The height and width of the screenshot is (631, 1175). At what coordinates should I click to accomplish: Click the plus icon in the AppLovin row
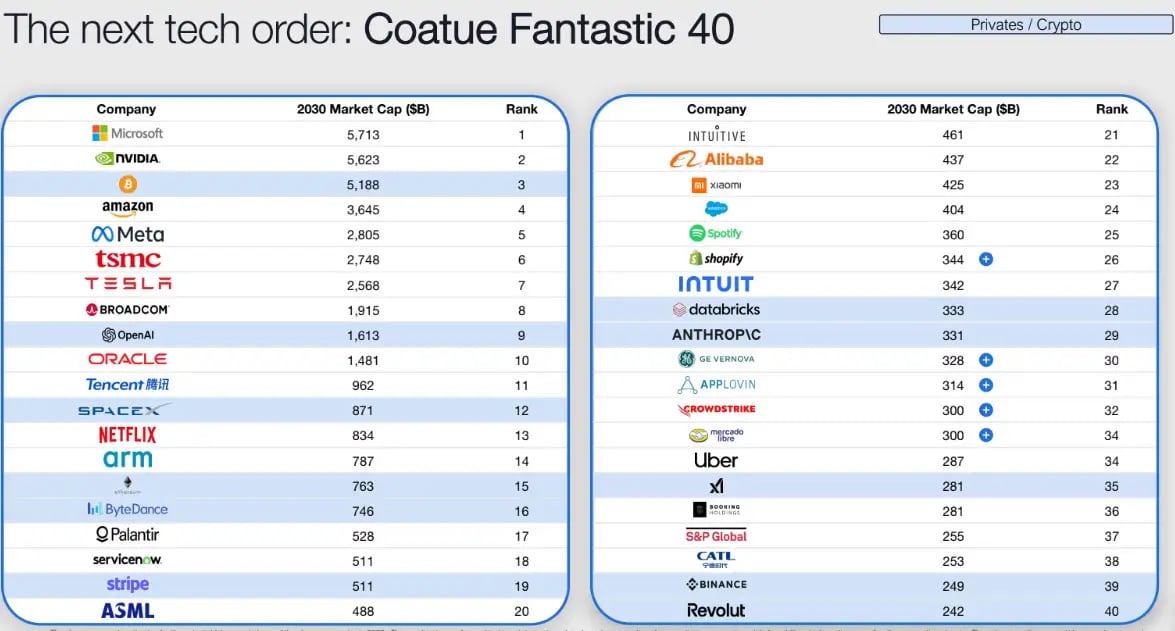(x=986, y=385)
